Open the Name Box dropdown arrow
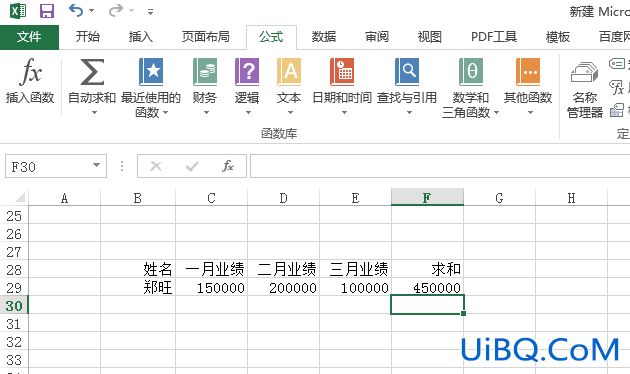630x374 pixels. tap(96, 165)
